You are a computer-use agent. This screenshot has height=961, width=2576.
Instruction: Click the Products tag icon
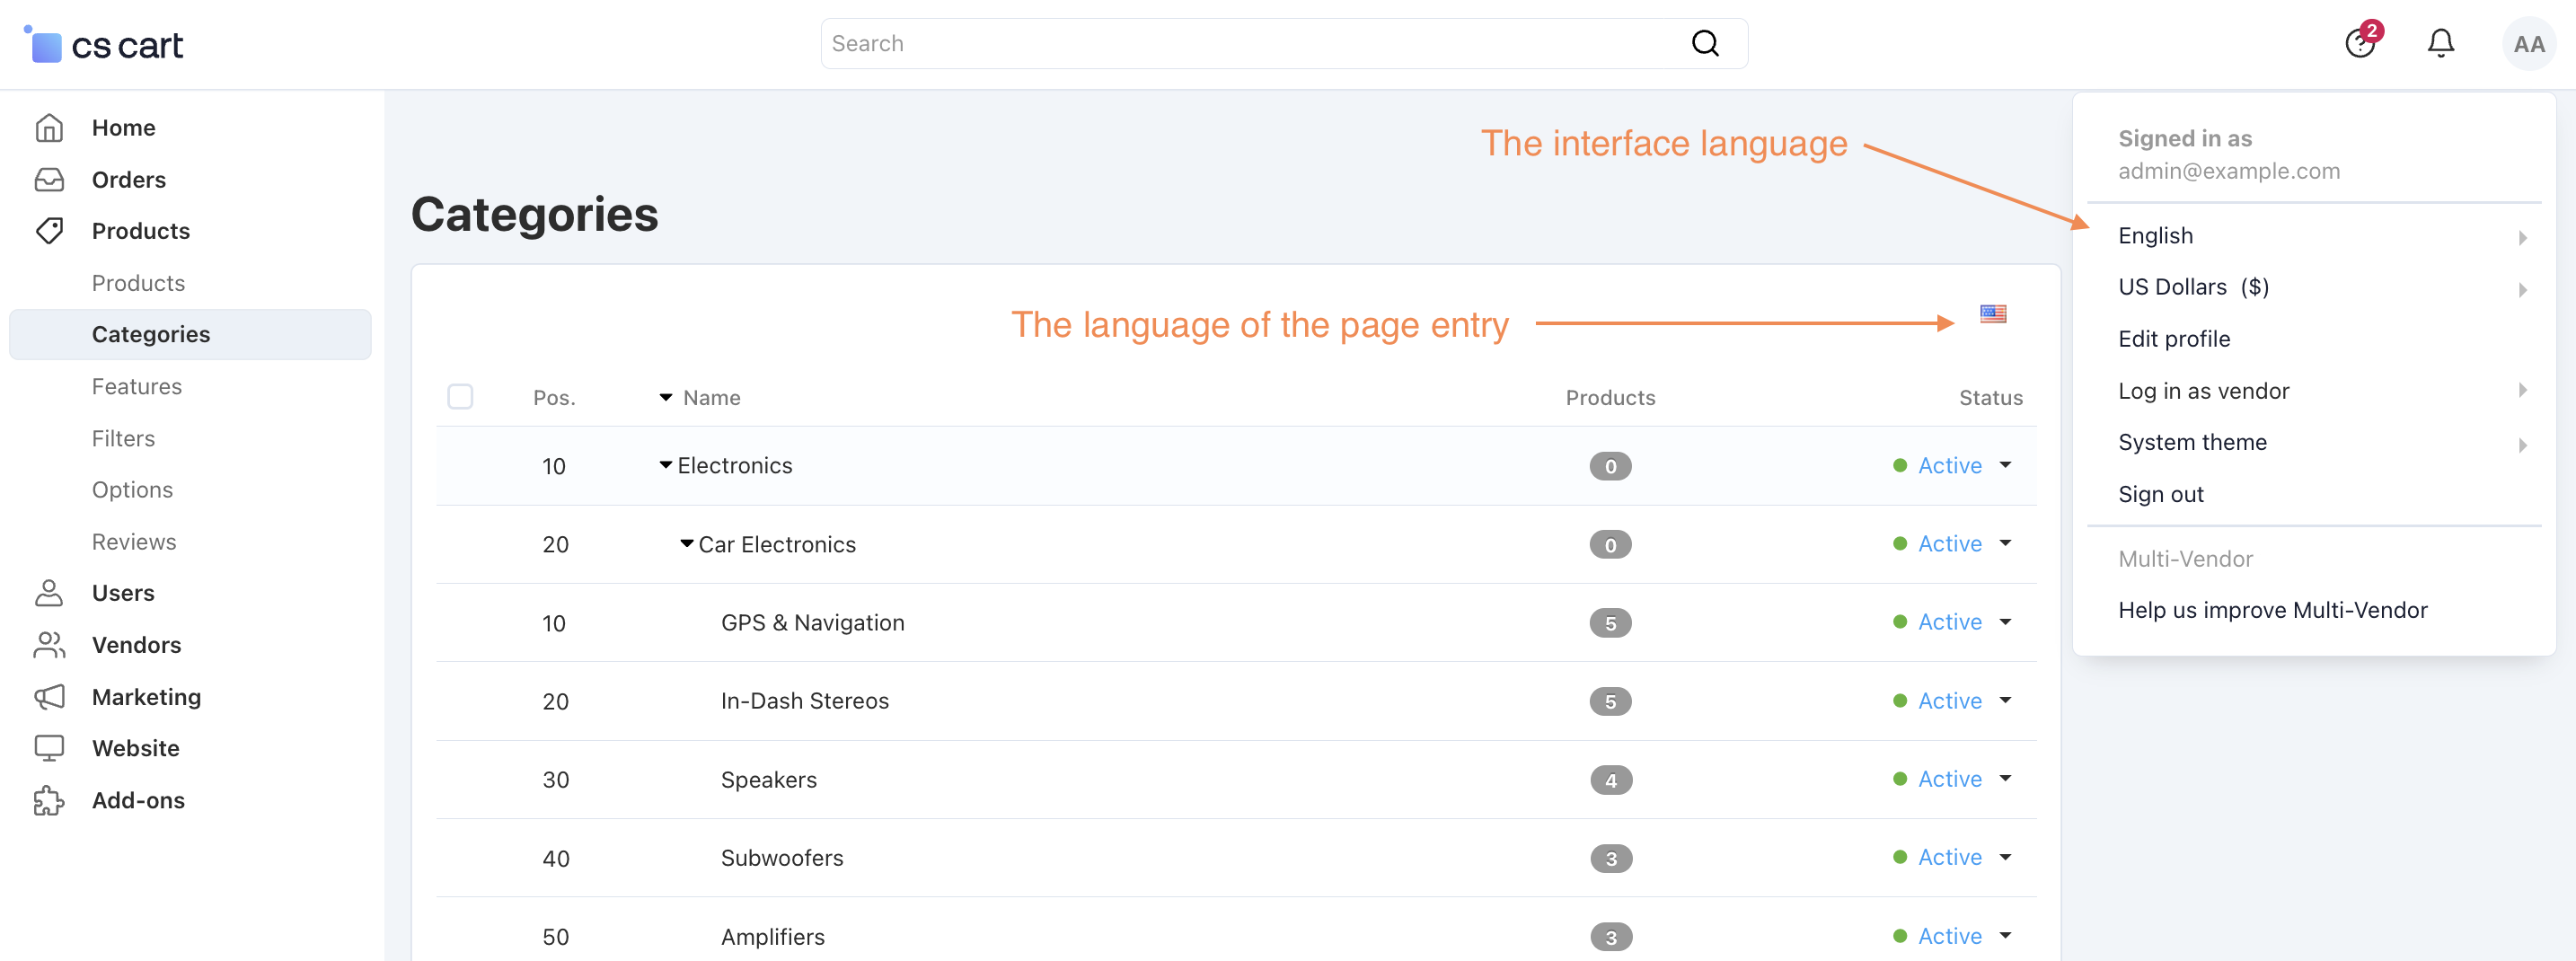pyautogui.click(x=49, y=231)
